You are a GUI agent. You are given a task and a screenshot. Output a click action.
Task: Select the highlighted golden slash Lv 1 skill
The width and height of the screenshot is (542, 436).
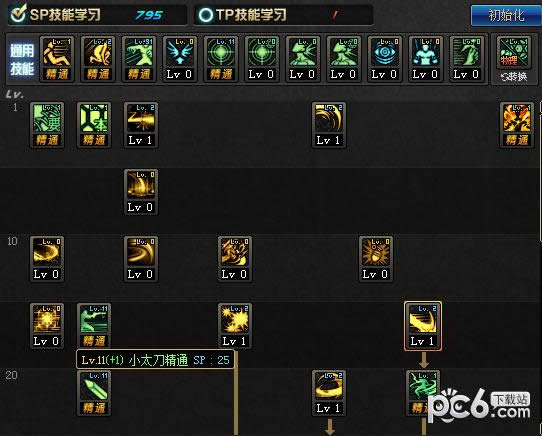pos(423,326)
